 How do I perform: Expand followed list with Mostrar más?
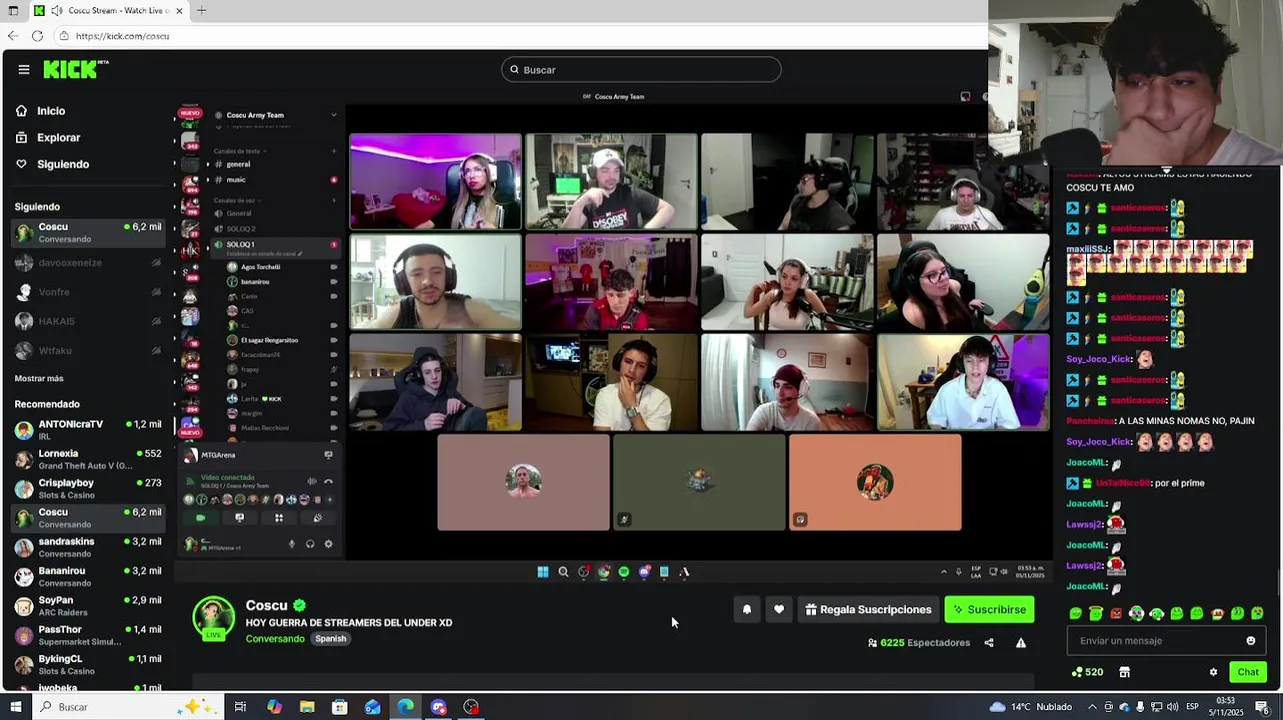click(x=39, y=378)
